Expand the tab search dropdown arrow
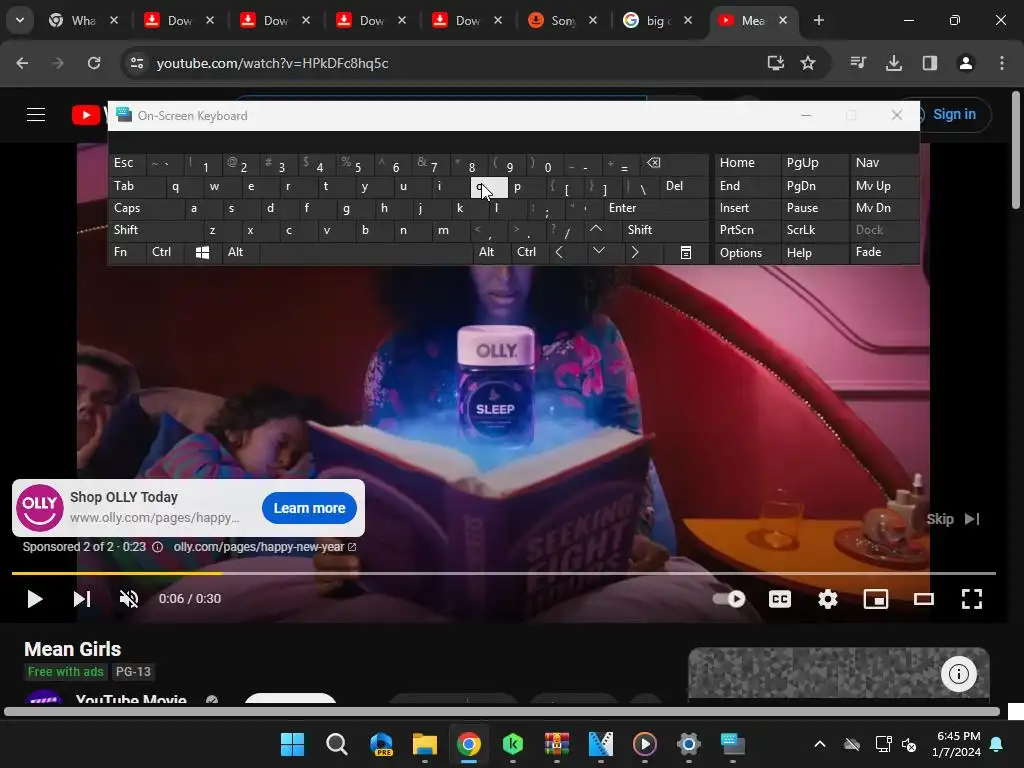The image size is (1024, 768). [x=20, y=20]
